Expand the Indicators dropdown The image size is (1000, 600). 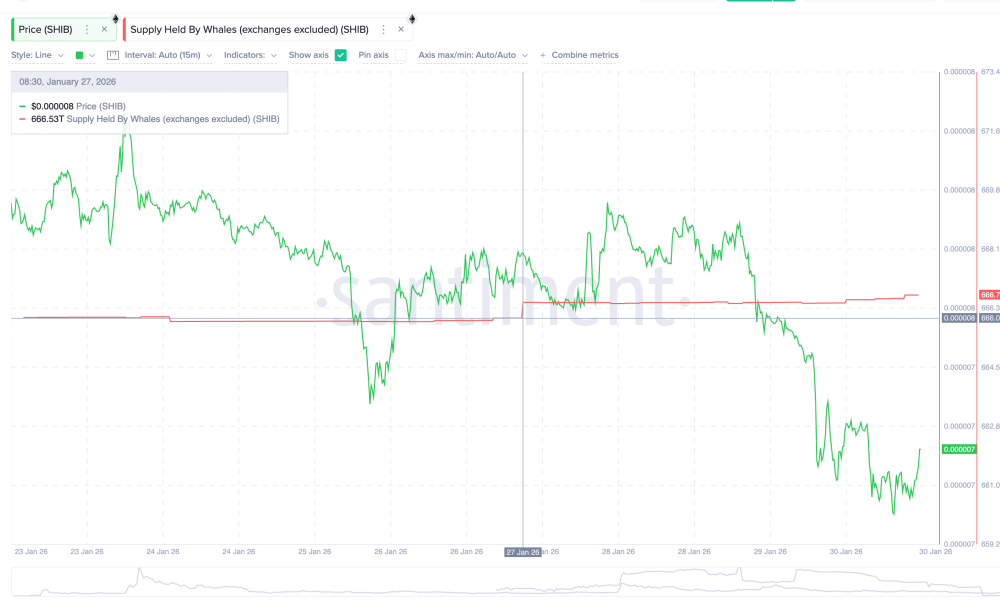pos(250,55)
